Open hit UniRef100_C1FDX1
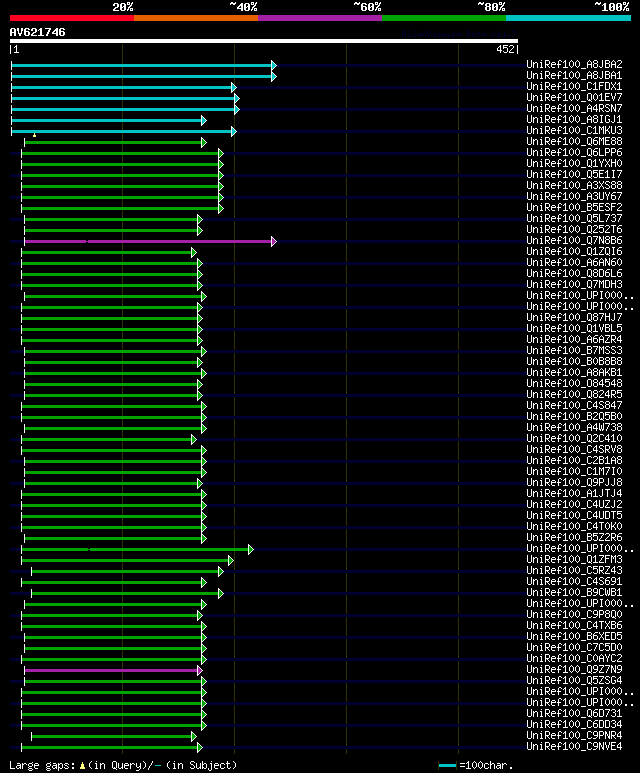The width and height of the screenshot is (640, 773). point(574,86)
